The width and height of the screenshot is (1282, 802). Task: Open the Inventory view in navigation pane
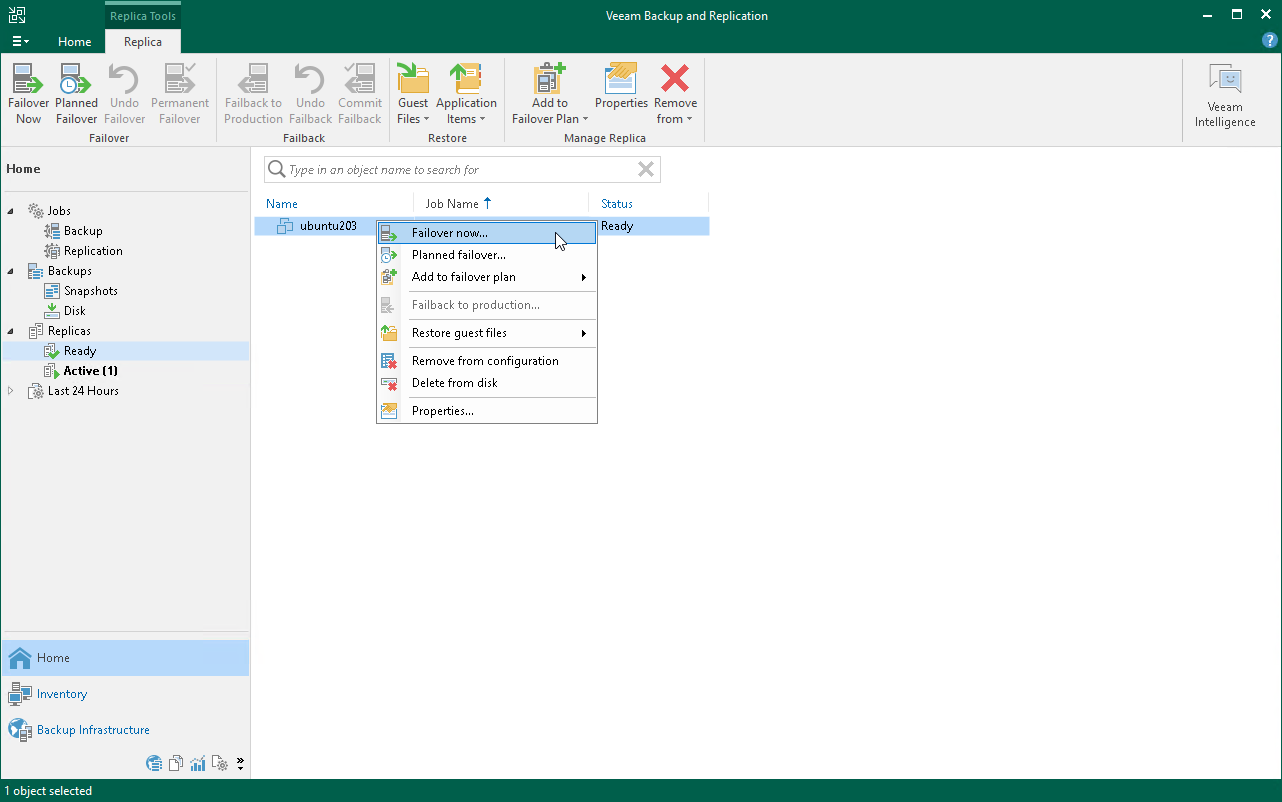[x=125, y=694]
